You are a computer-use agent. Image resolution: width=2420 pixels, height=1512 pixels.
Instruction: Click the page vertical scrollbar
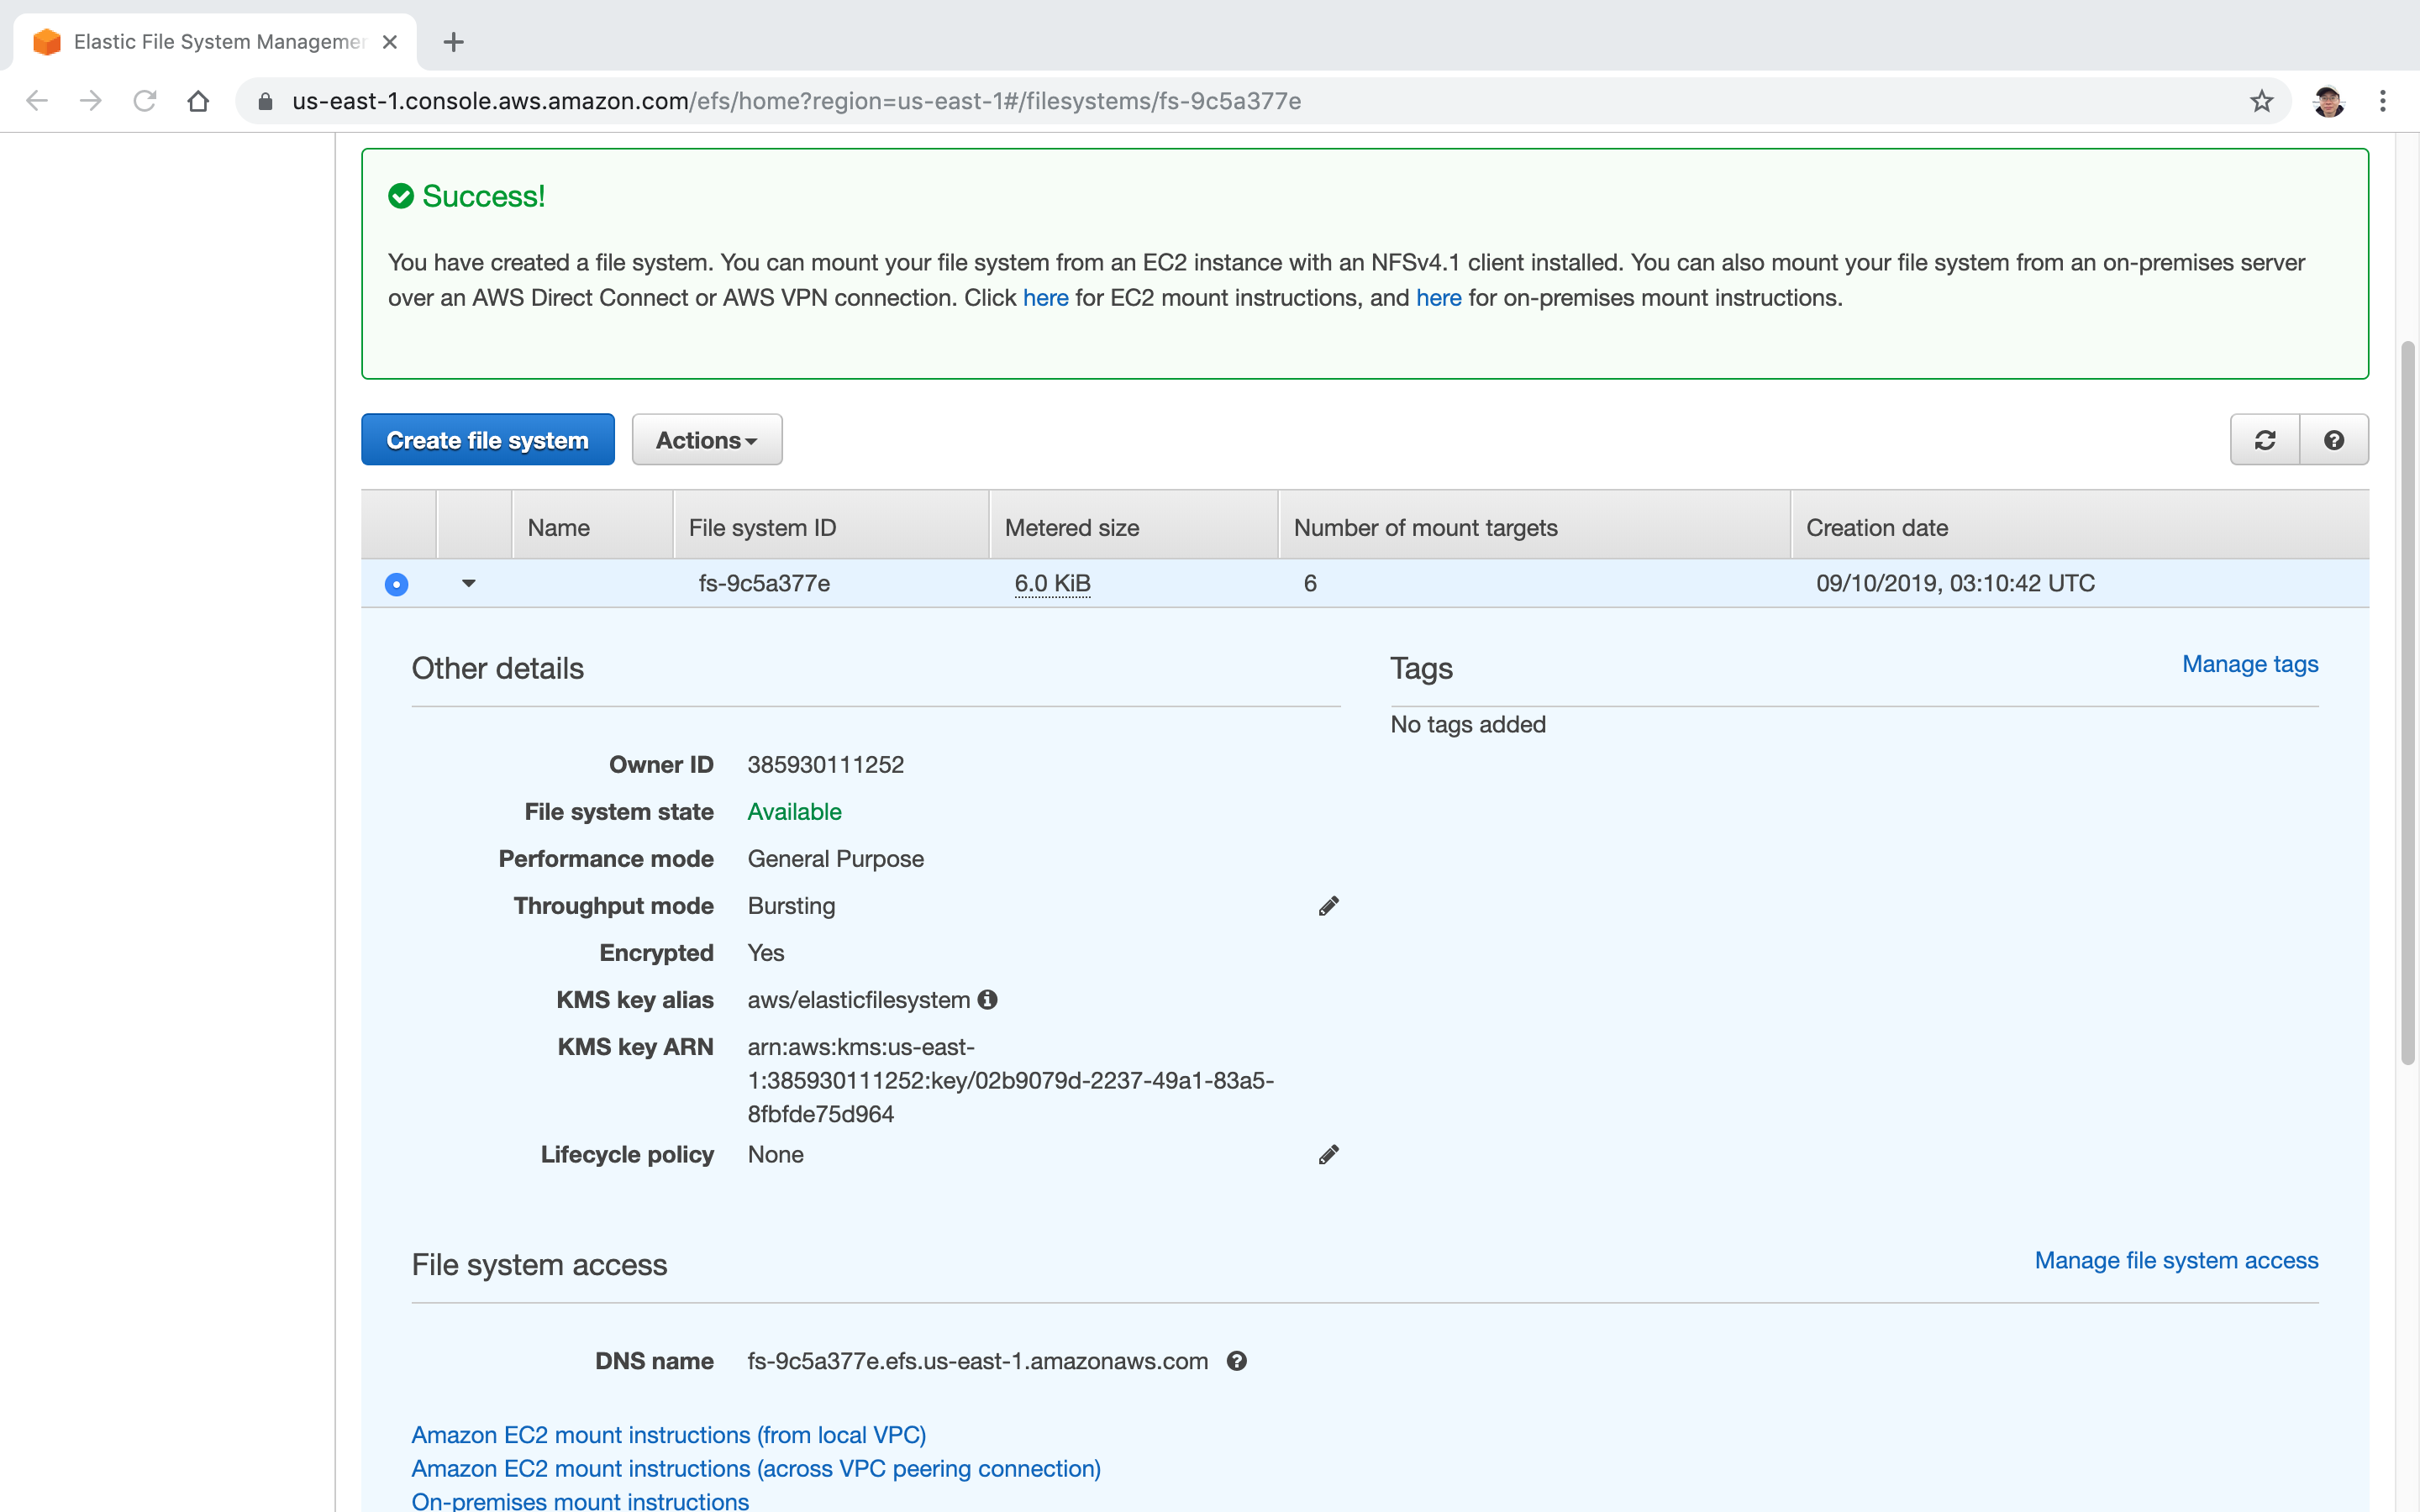click(2408, 703)
